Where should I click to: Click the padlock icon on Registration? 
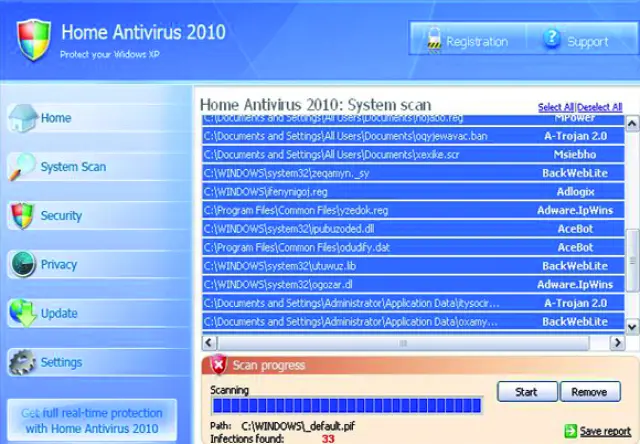pos(433,40)
